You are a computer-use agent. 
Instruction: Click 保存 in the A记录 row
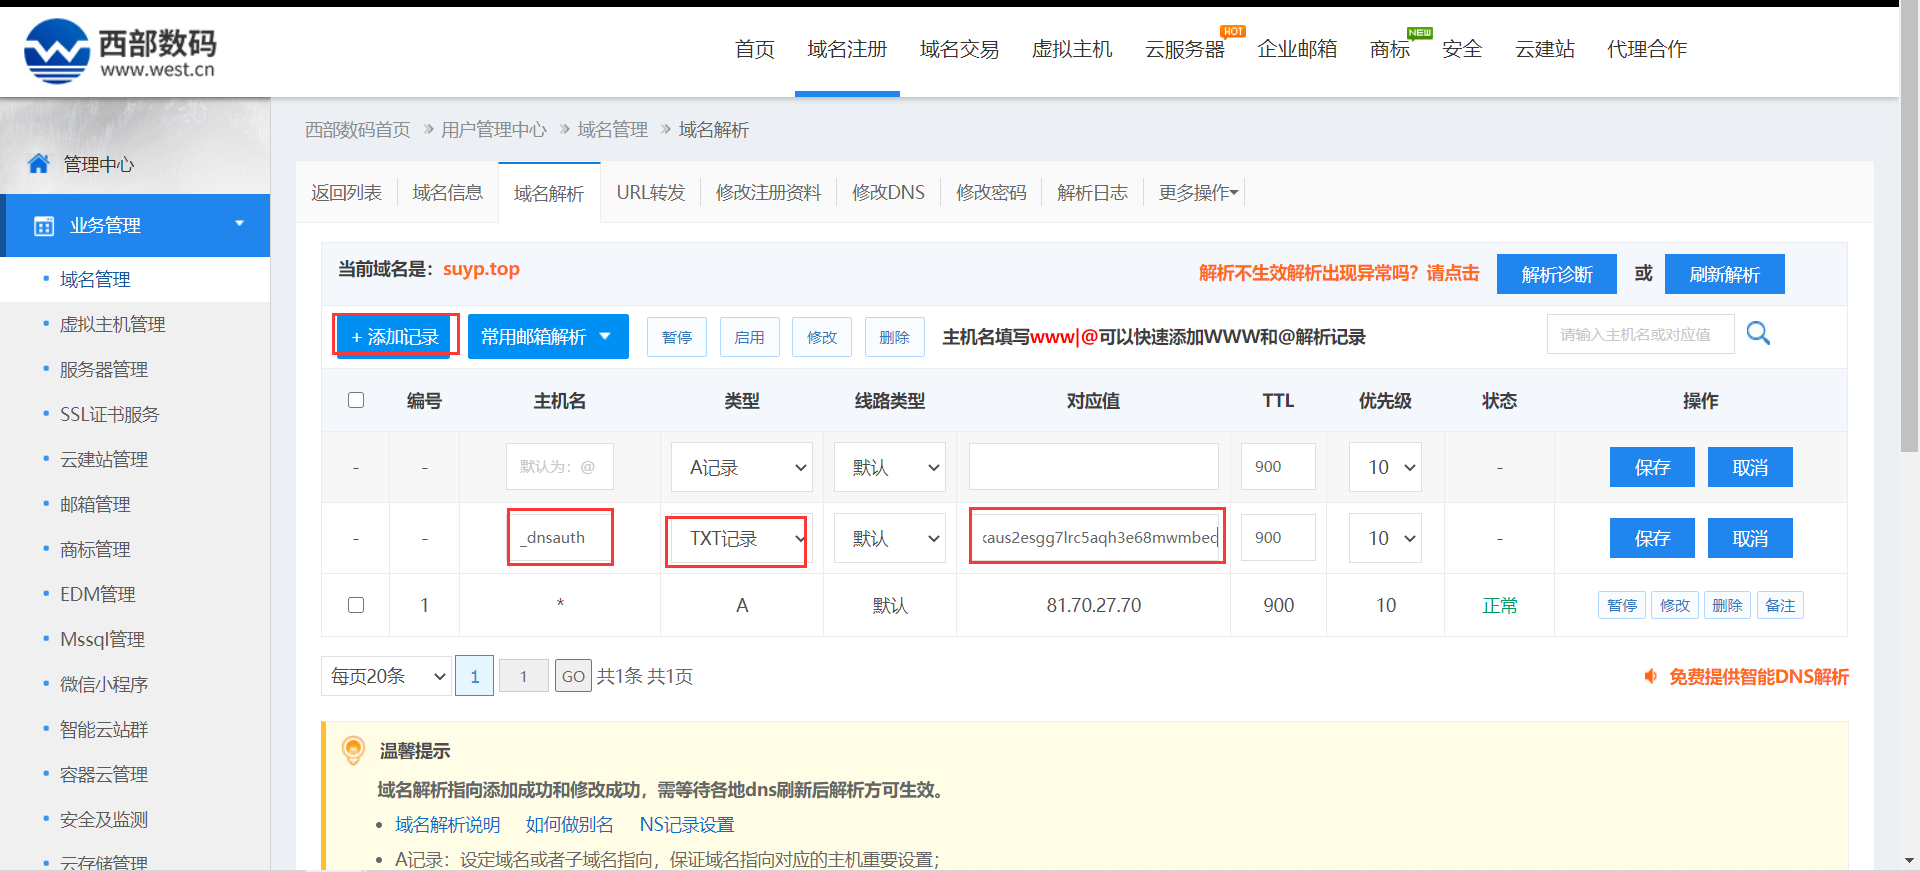click(1652, 467)
